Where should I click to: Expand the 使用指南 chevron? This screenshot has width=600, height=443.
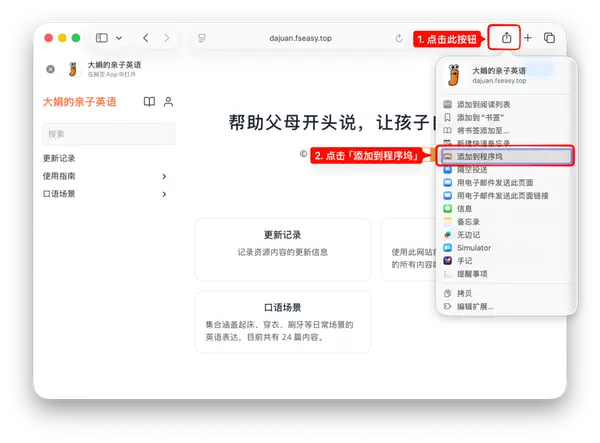164,176
